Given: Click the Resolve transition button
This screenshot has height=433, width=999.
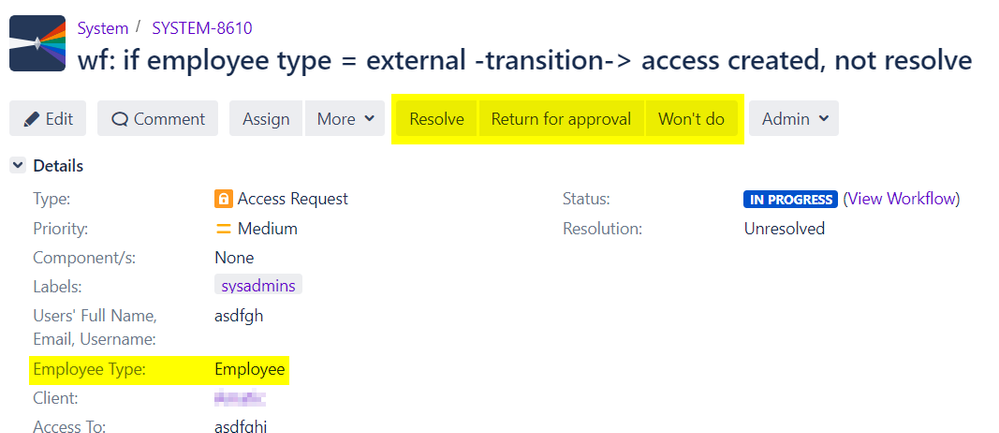Looking at the screenshot, I should pyautogui.click(x=436, y=118).
